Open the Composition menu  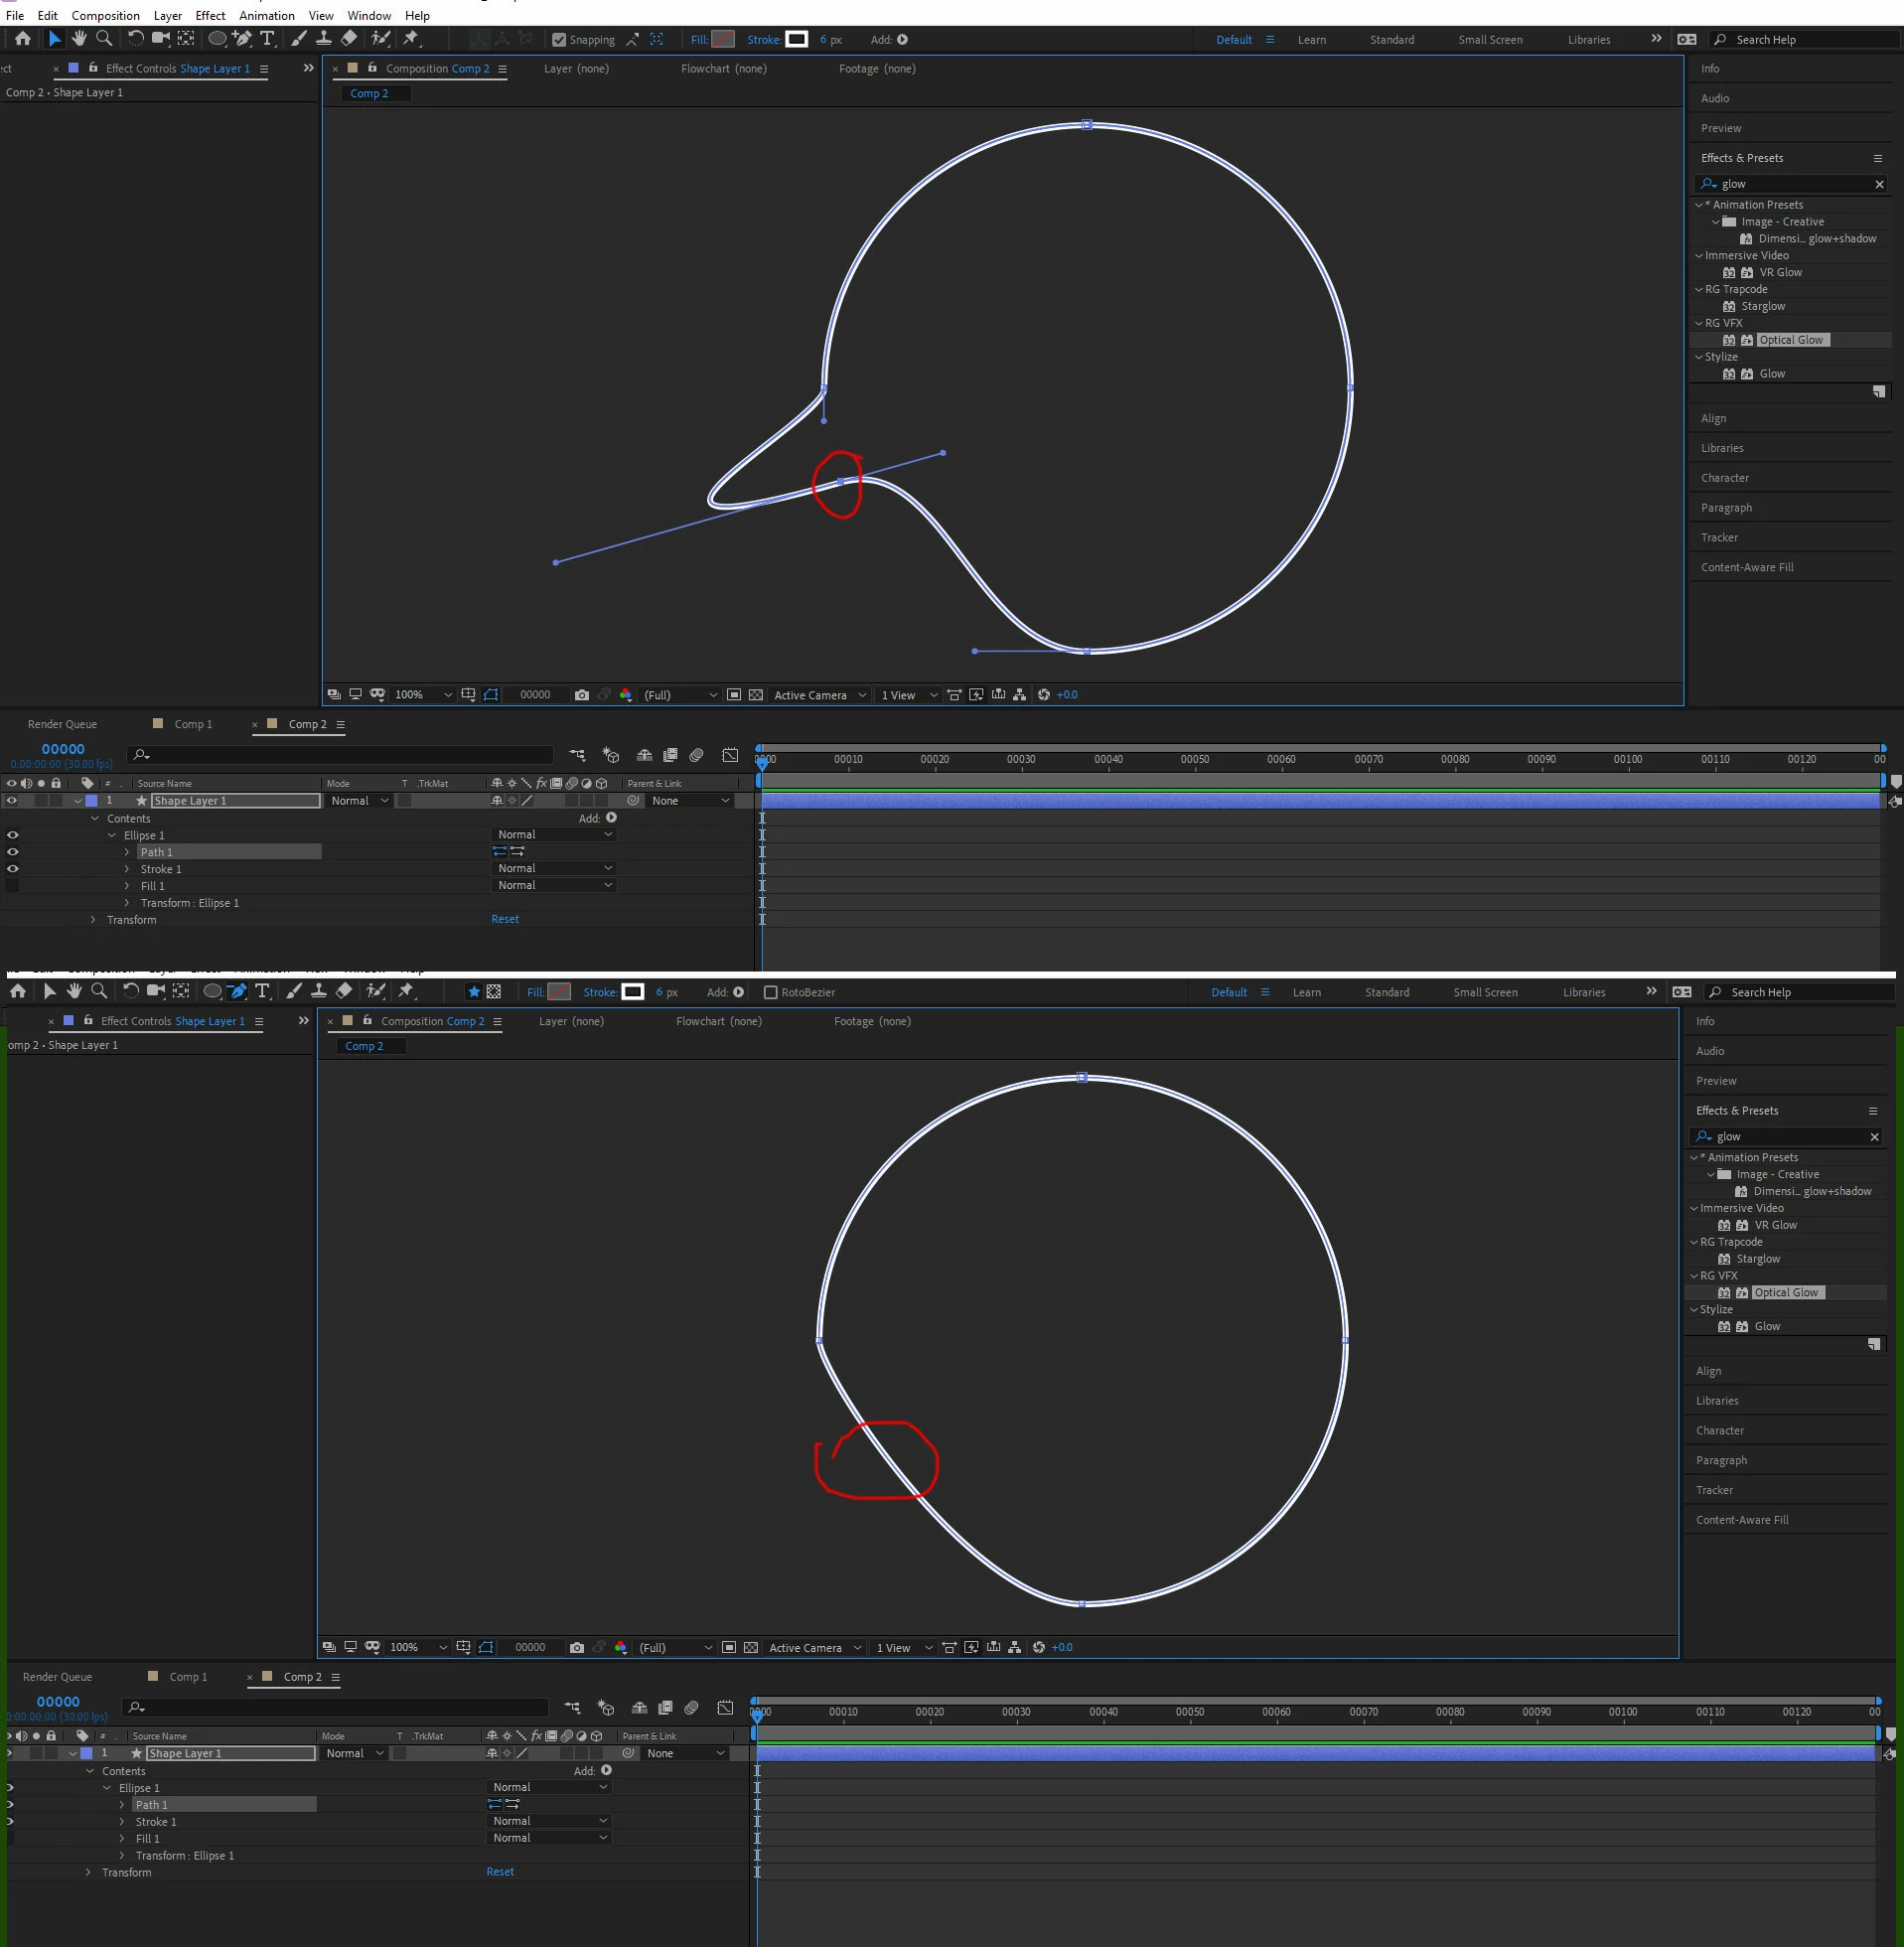coord(105,15)
